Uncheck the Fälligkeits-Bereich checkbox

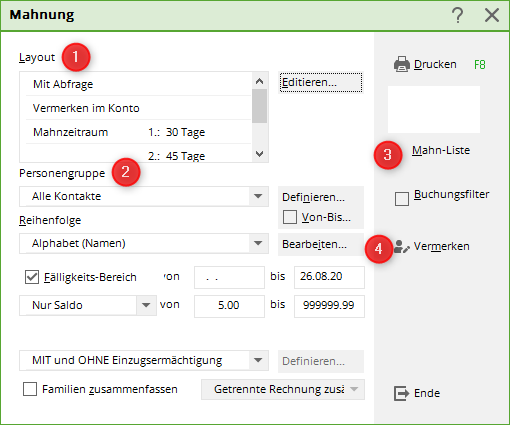click(x=32, y=277)
